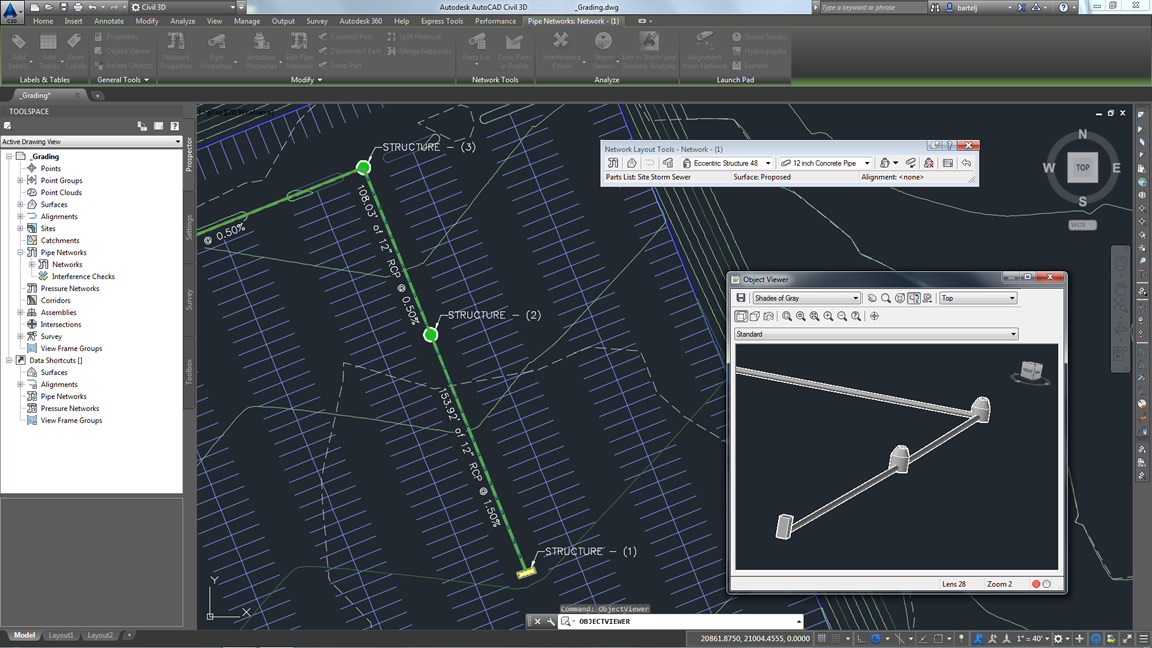Click Customization hamburger icon in status bar
The height and width of the screenshot is (648, 1152).
pyautogui.click(x=1144, y=638)
